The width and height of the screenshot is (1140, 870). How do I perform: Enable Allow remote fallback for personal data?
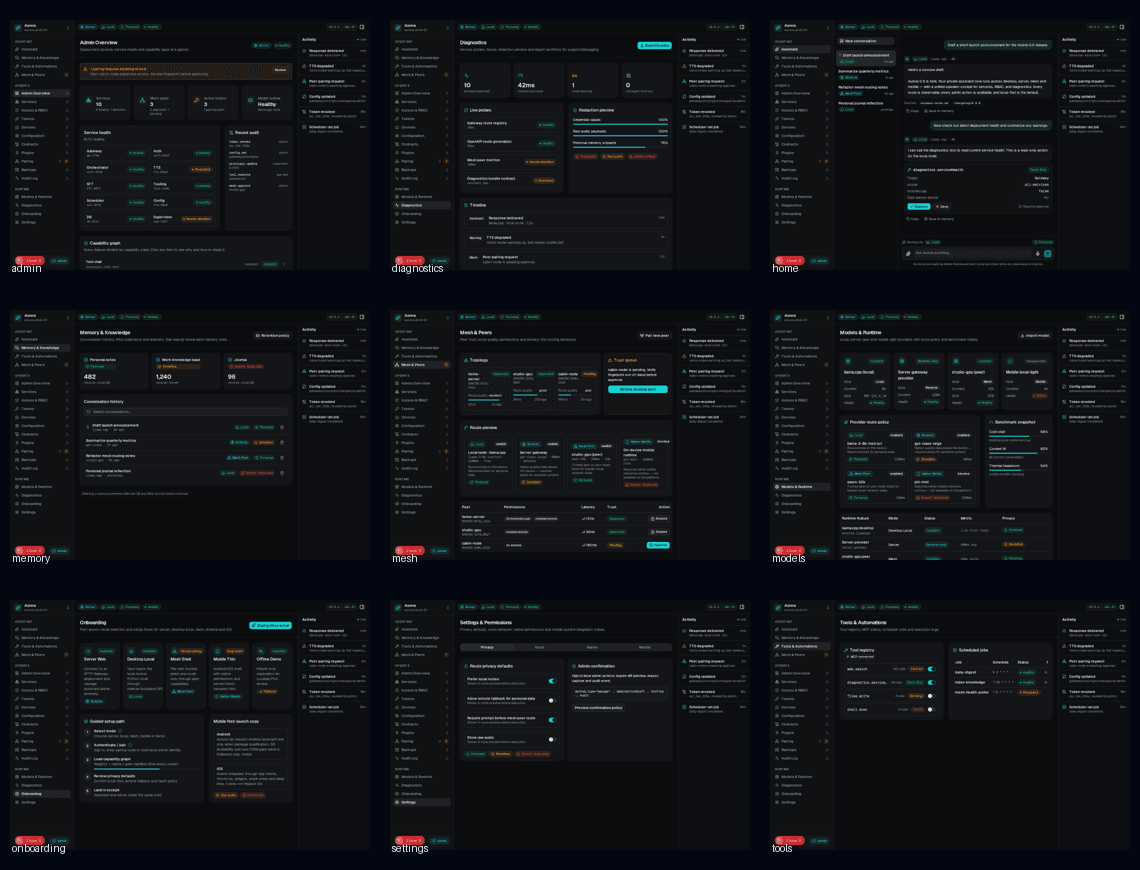tap(553, 701)
